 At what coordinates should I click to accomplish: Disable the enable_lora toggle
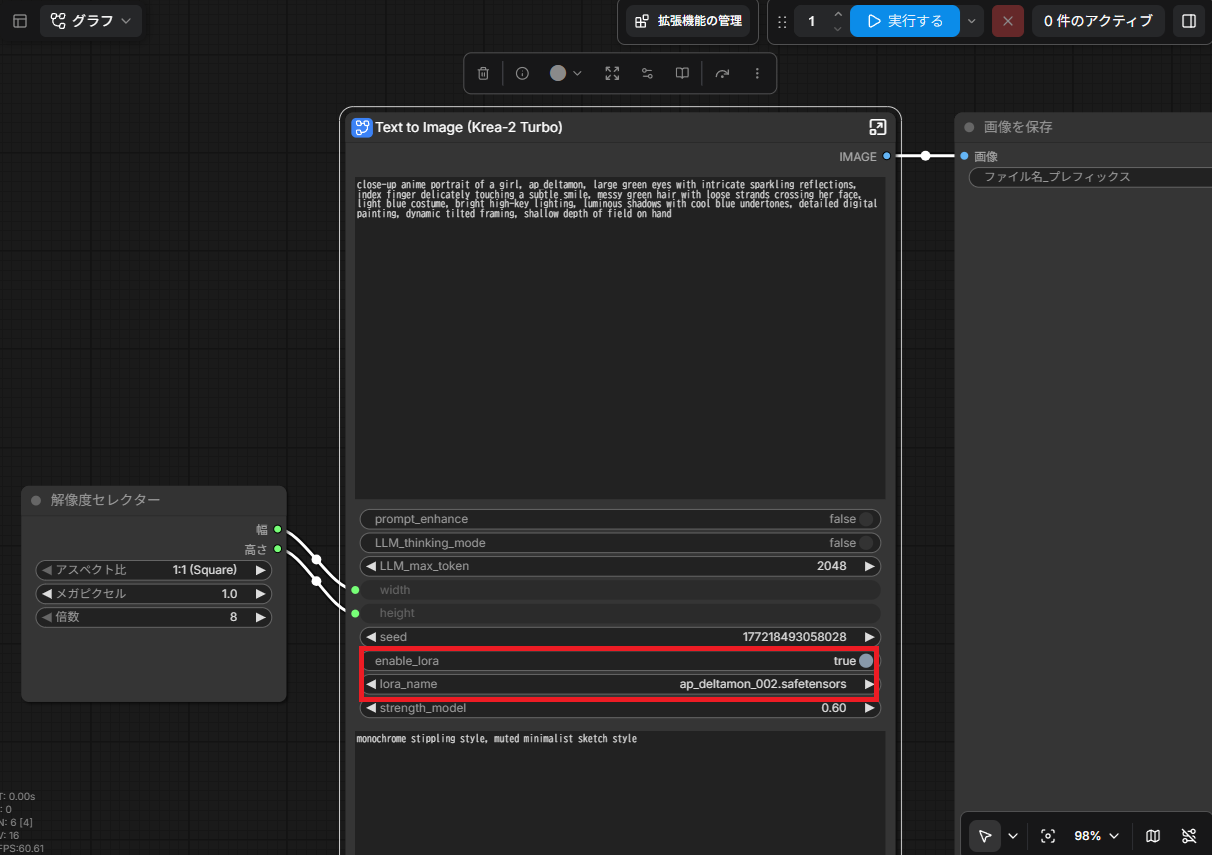866,661
